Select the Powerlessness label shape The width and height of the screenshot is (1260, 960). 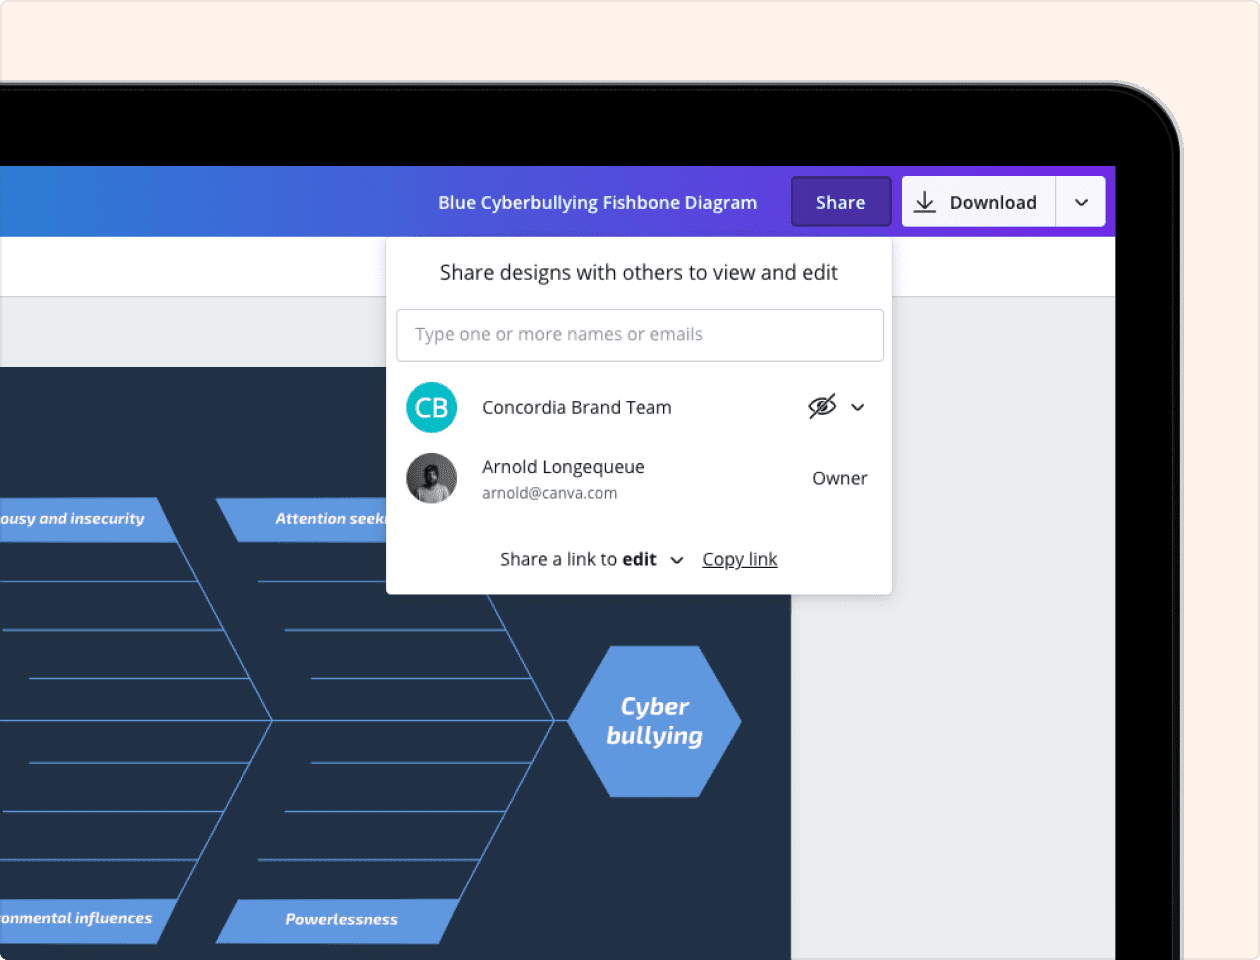click(x=338, y=920)
